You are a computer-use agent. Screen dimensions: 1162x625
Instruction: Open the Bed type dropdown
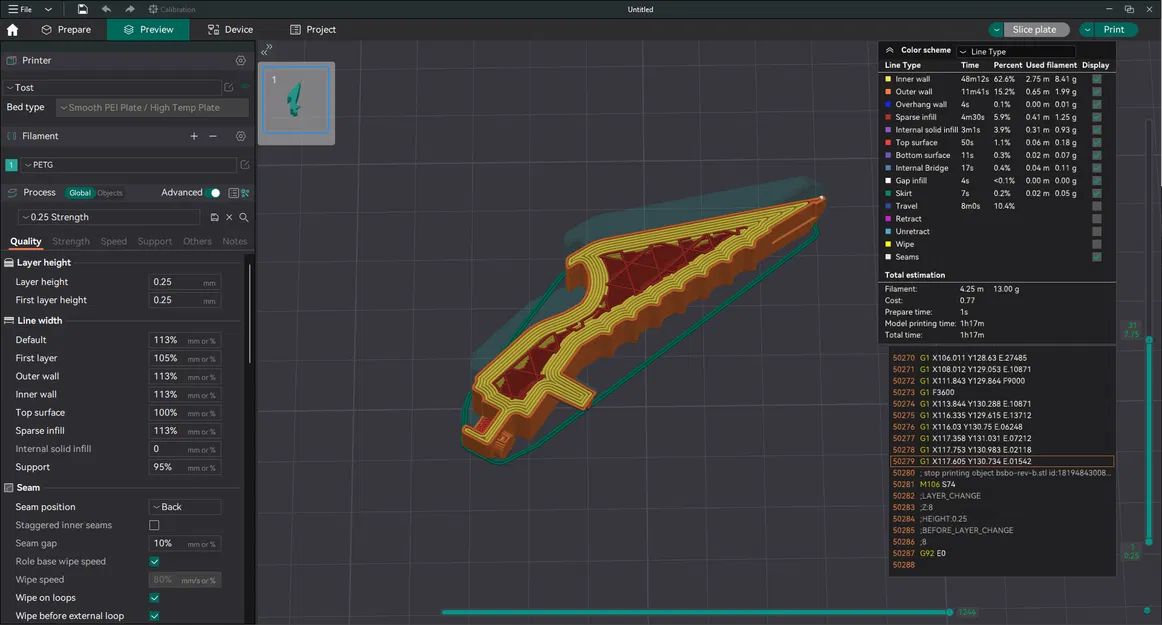[x=152, y=108]
